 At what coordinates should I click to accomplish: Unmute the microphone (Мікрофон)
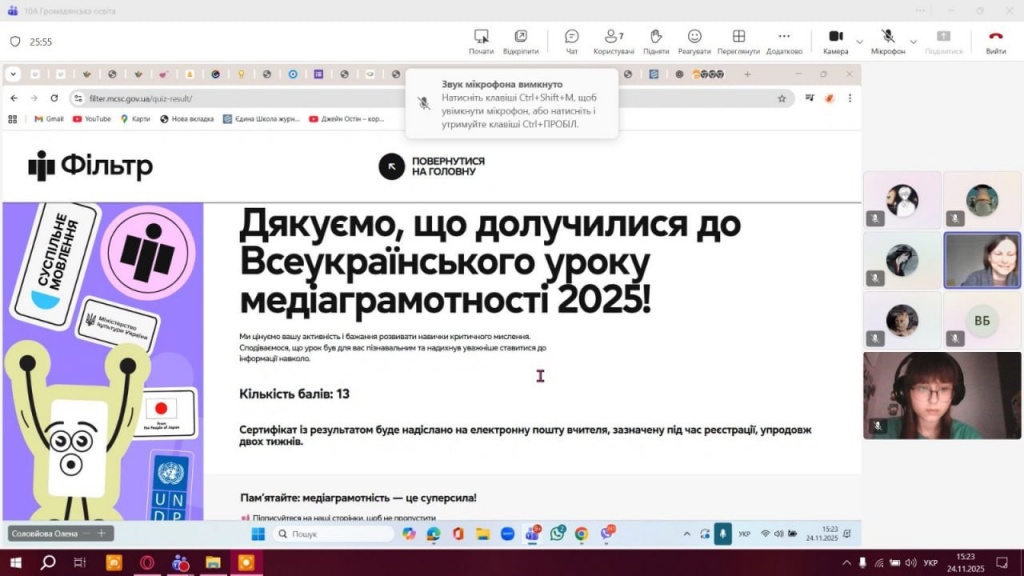tap(887, 41)
